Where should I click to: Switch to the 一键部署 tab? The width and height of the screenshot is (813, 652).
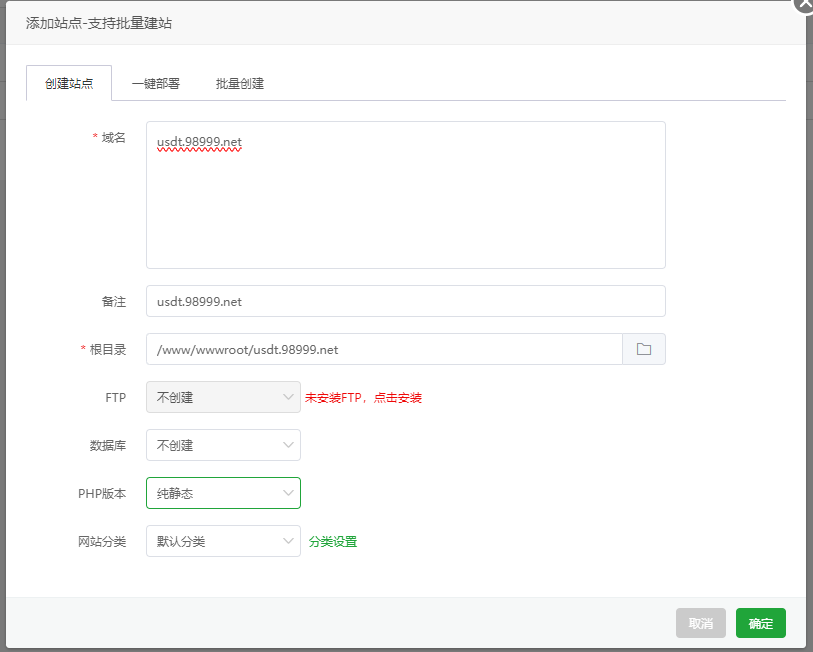tap(156, 84)
